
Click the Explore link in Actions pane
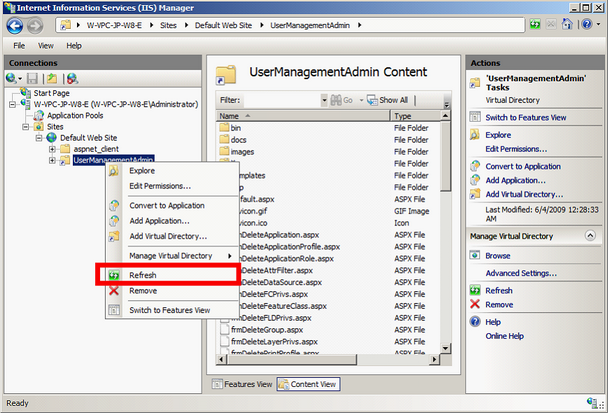[498, 135]
